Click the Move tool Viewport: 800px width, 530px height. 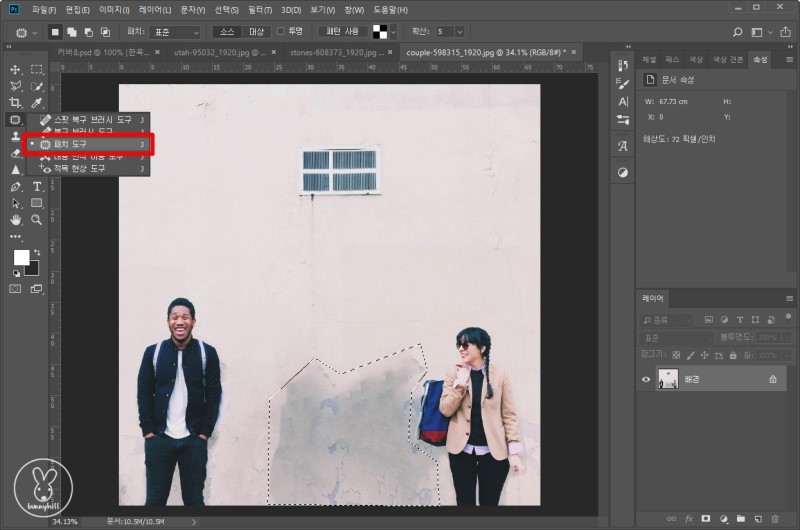click(15, 69)
